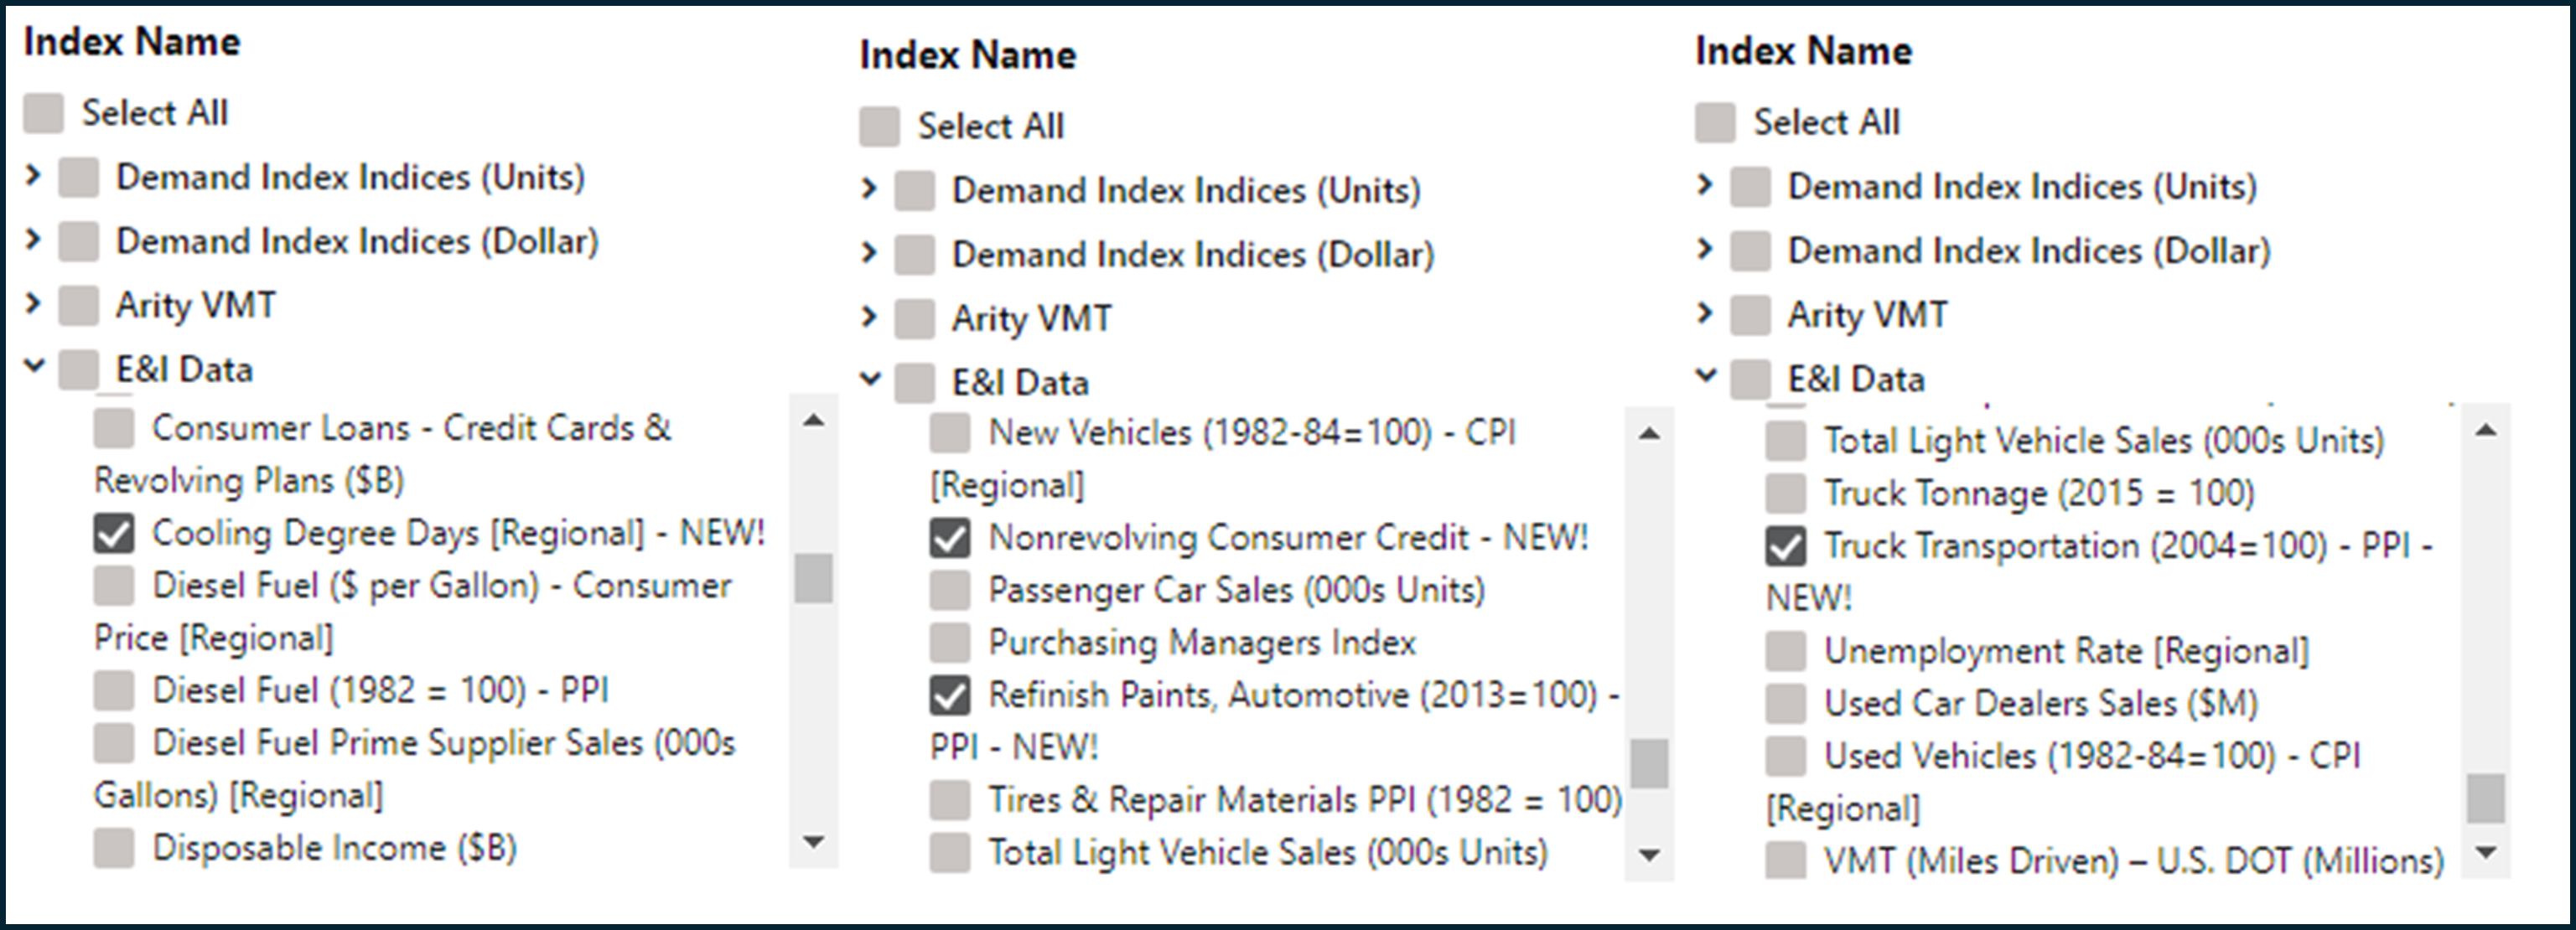Expand Arity VMT group in middle panel

point(869,317)
